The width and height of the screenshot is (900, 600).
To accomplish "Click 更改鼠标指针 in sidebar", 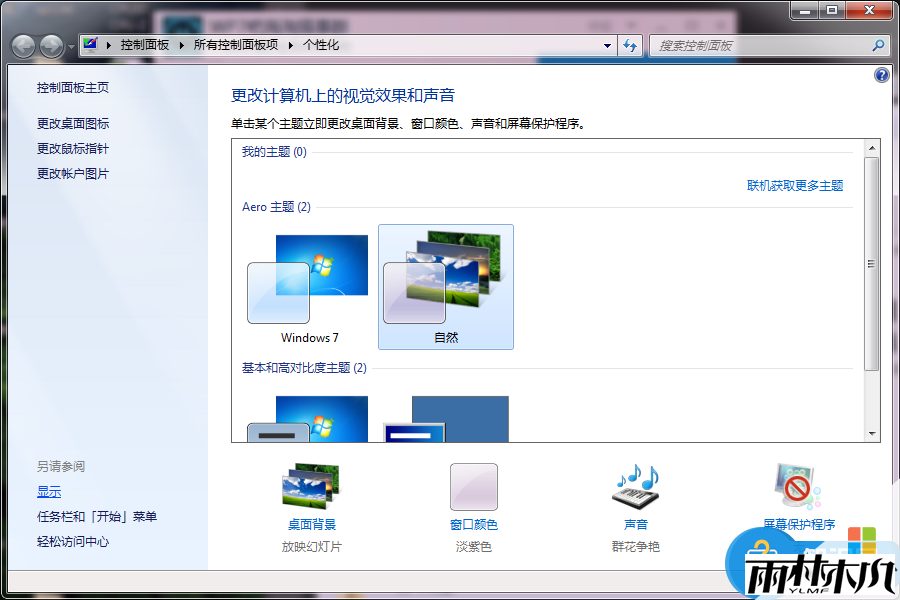I will click(x=73, y=149).
